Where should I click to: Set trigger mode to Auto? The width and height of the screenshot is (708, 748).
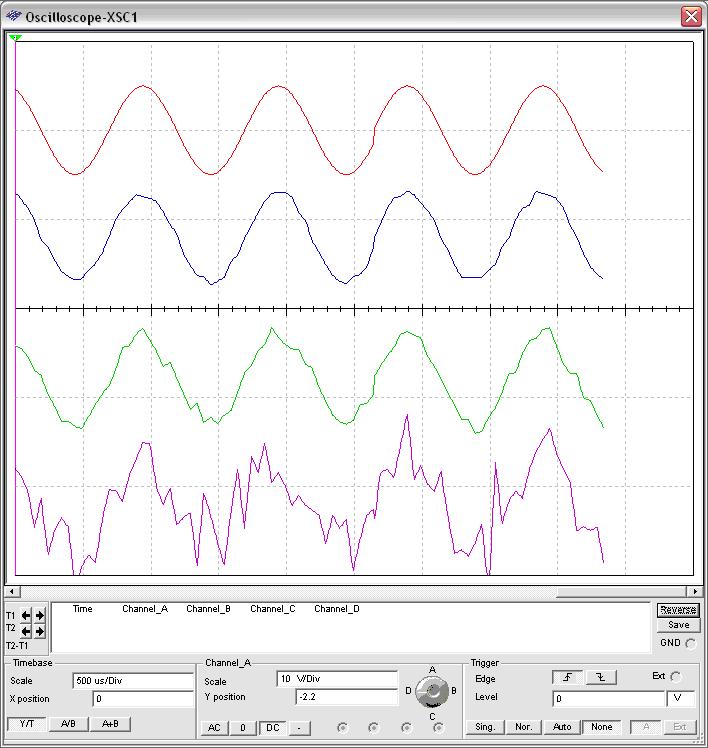(562, 727)
